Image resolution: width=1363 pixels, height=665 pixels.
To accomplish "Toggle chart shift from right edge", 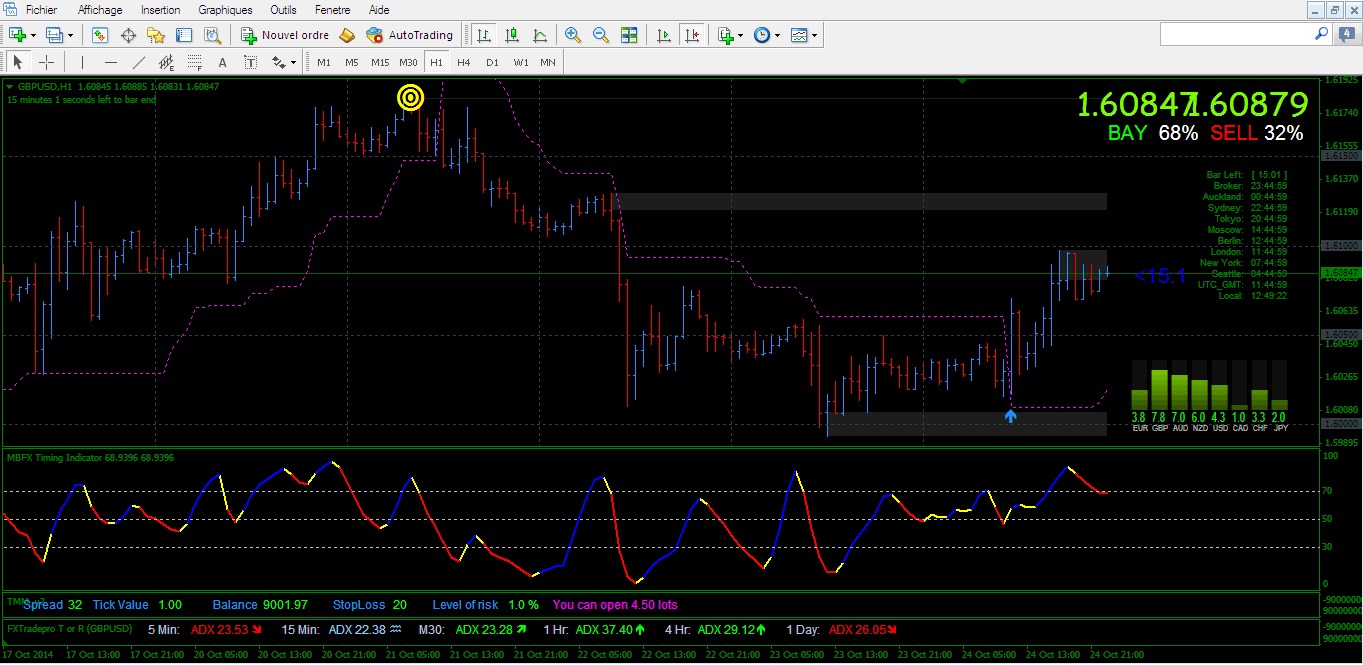I will [x=691, y=35].
